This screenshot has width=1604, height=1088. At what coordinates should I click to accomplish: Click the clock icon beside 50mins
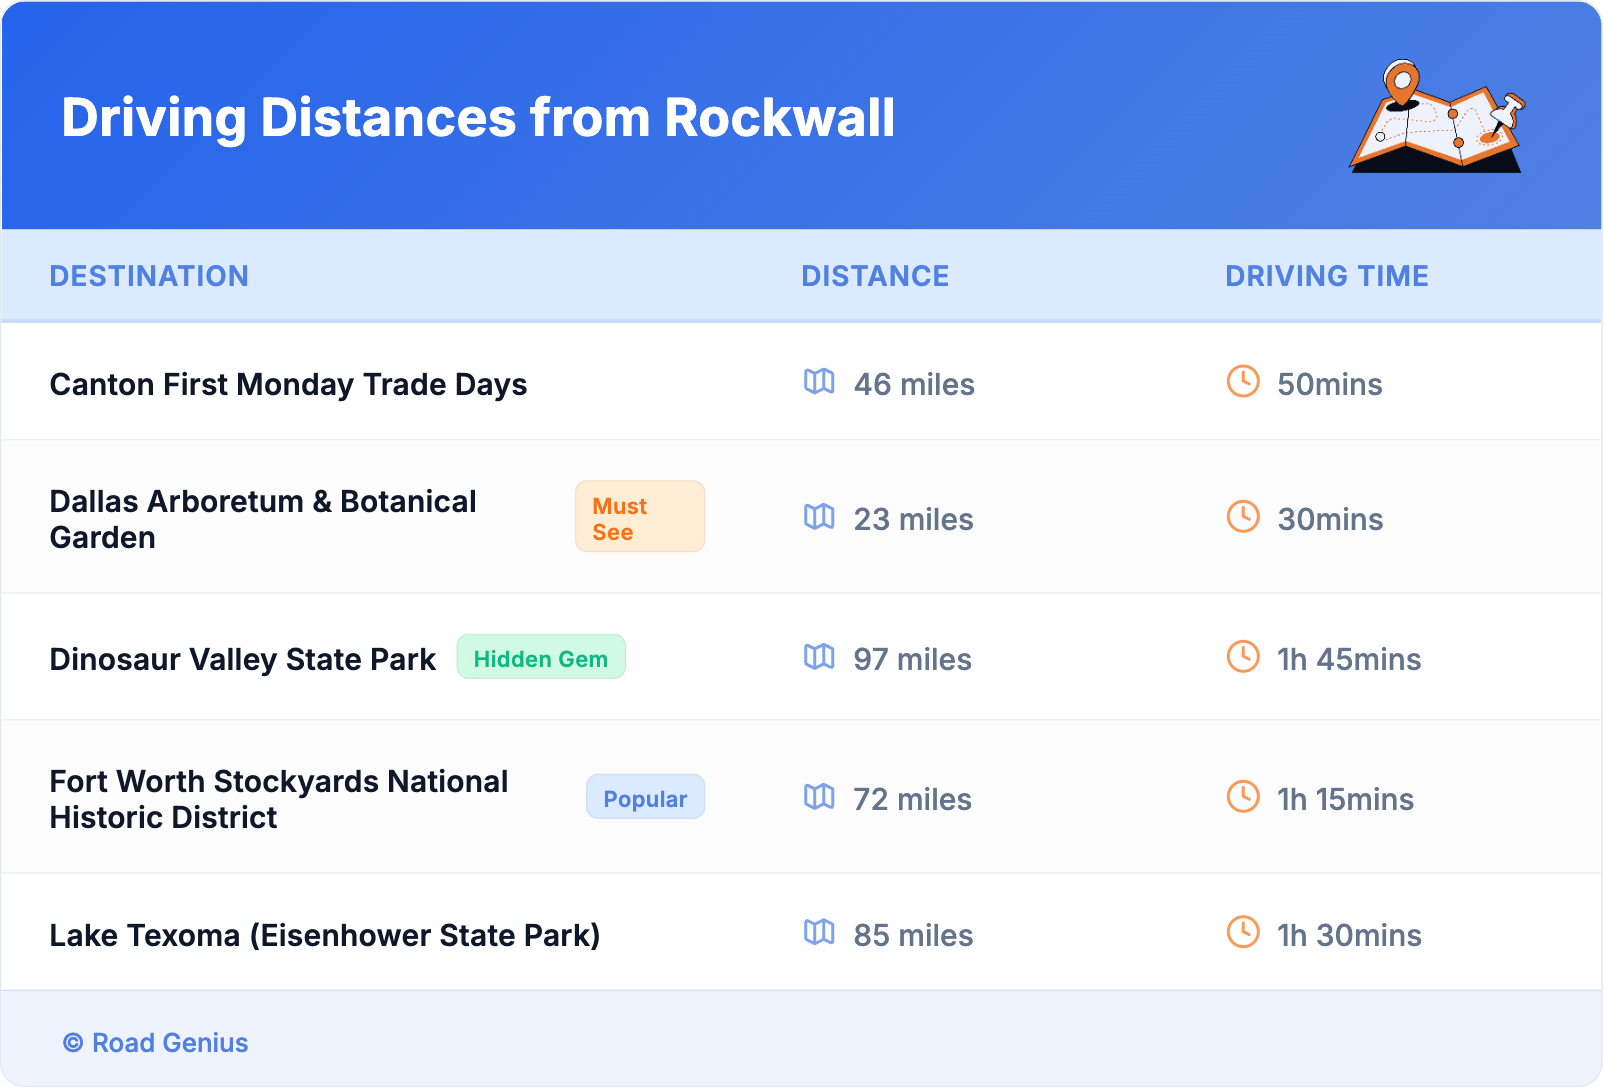click(x=1243, y=381)
